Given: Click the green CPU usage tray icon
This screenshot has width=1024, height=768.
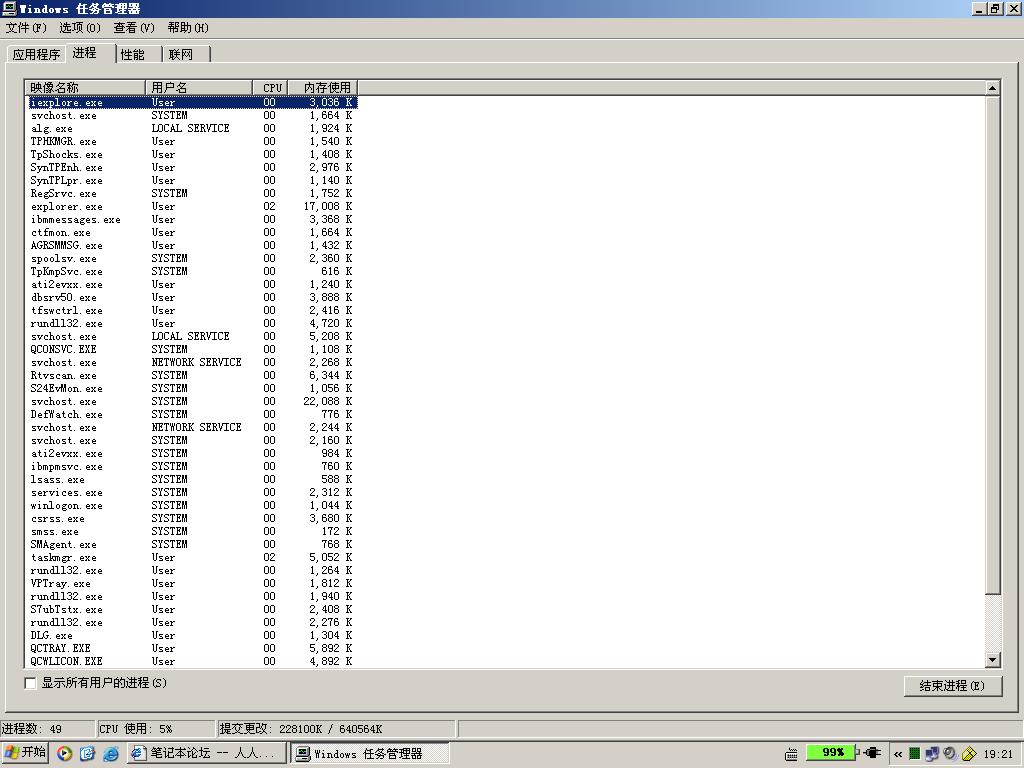Looking at the screenshot, I should pos(914,754).
